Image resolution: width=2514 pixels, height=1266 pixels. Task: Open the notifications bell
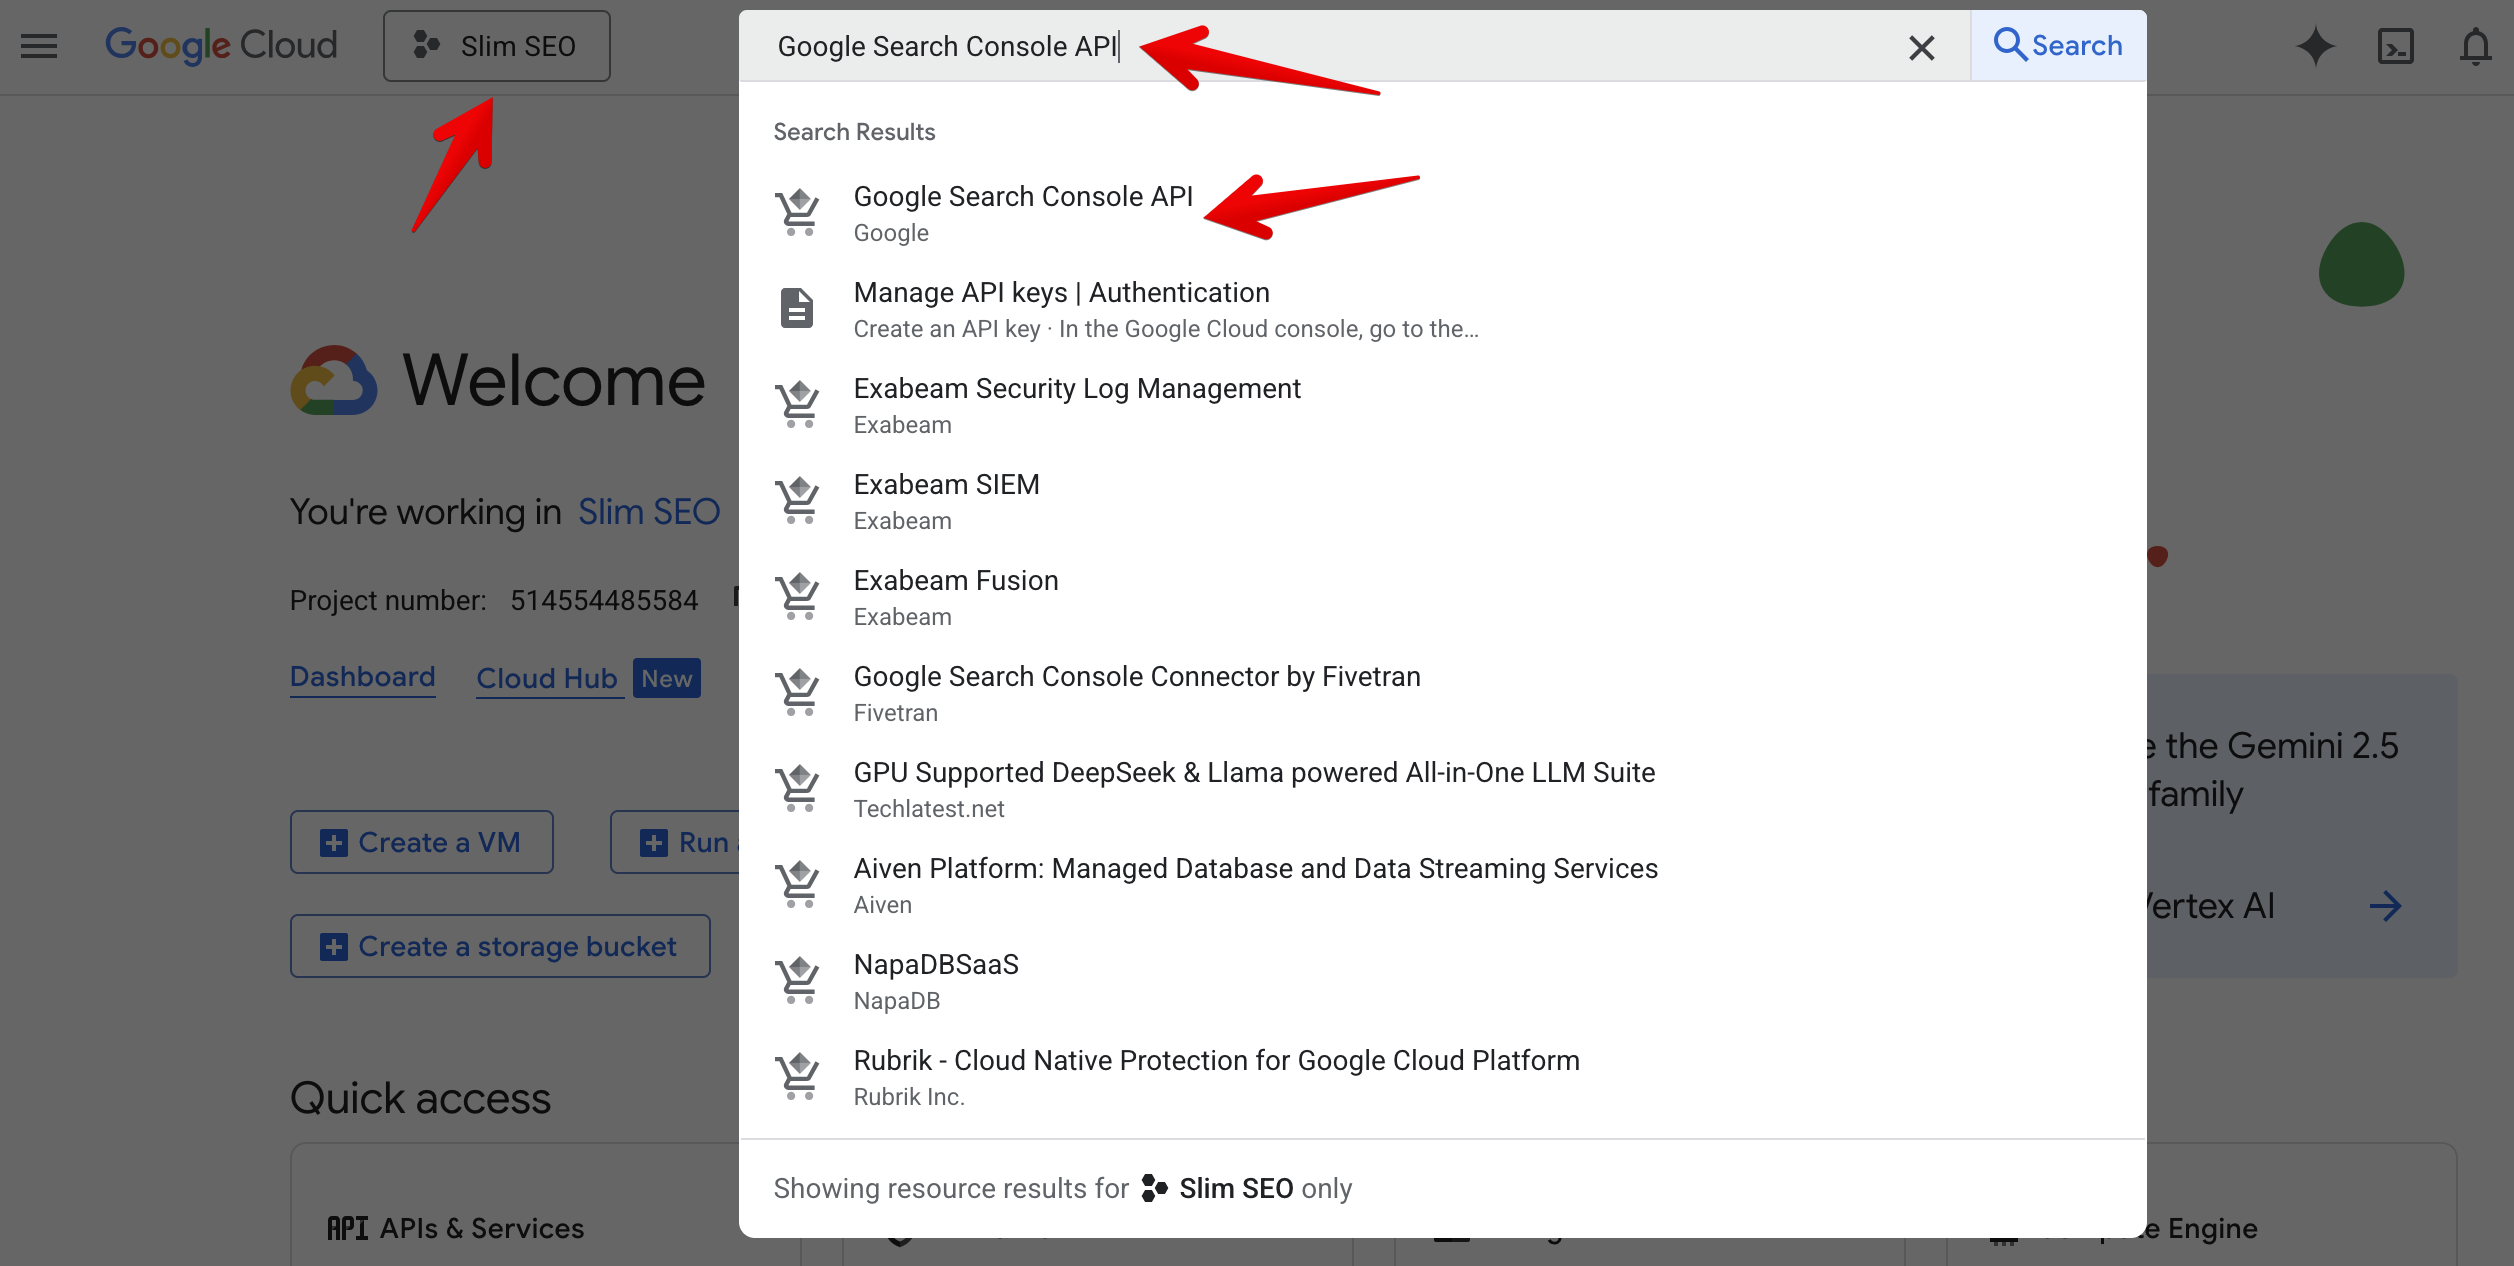[2475, 46]
